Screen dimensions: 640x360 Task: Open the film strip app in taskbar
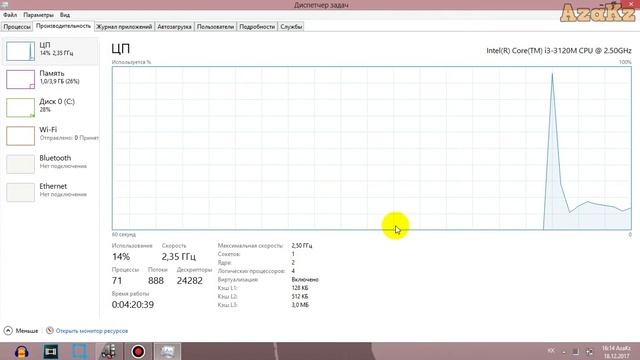51,351
